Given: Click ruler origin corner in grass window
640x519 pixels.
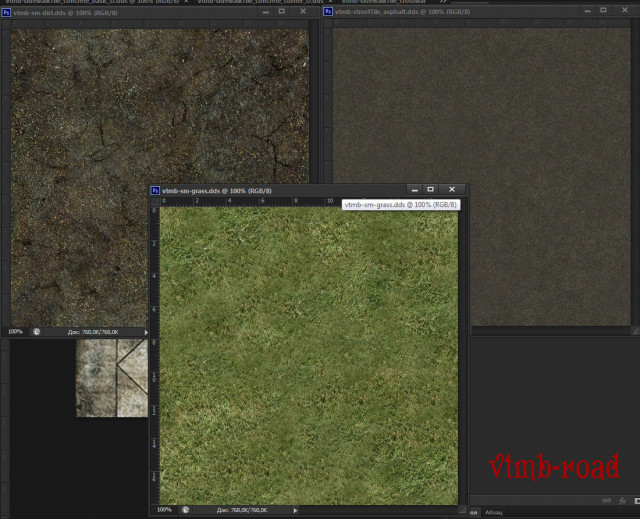Looking at the screenshot, I should click(155, 201).
